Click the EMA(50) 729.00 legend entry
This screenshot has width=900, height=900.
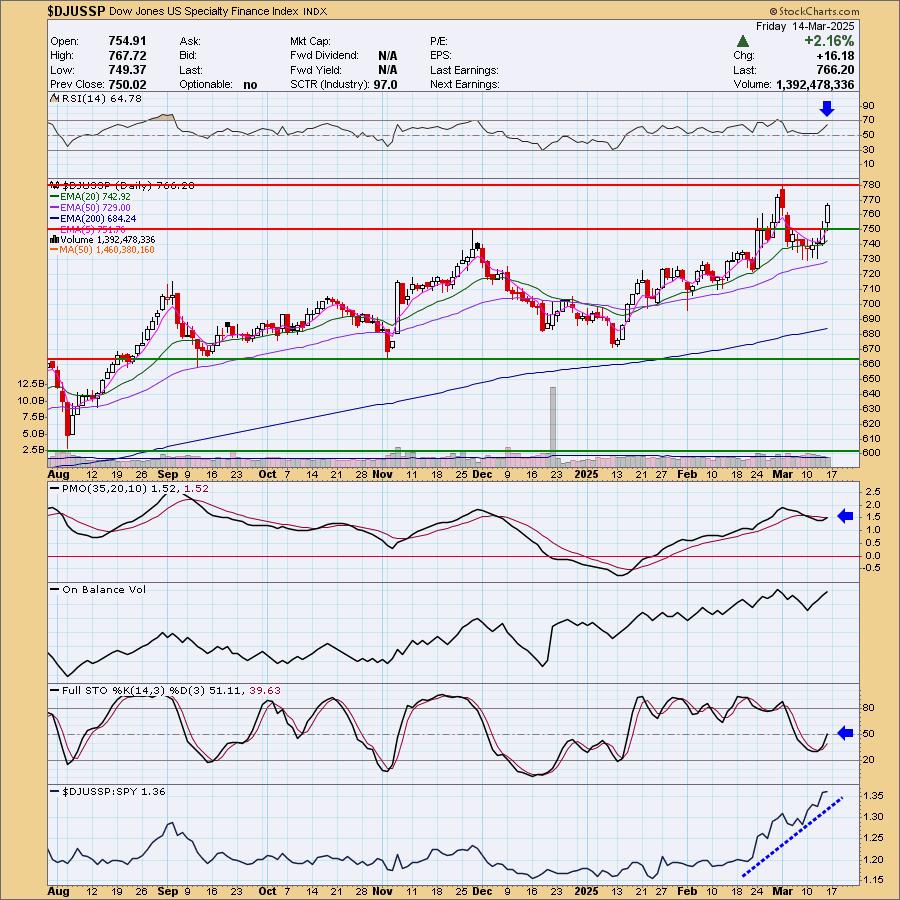[91, 207]
